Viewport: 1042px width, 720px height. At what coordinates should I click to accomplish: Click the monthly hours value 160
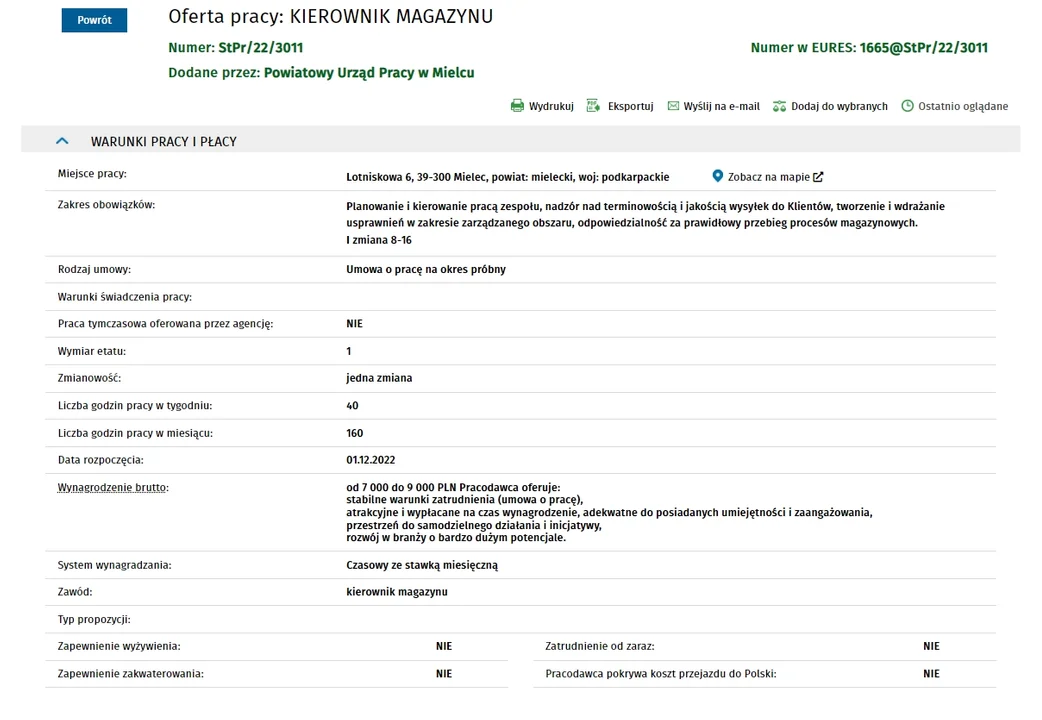[x=355, y=433]
